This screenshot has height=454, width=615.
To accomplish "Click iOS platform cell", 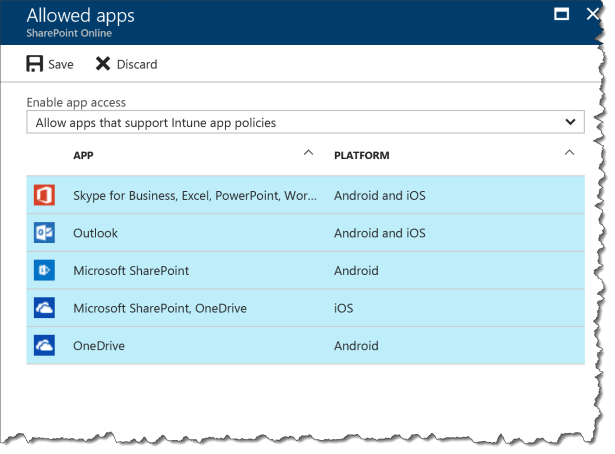I will (344, 309).
